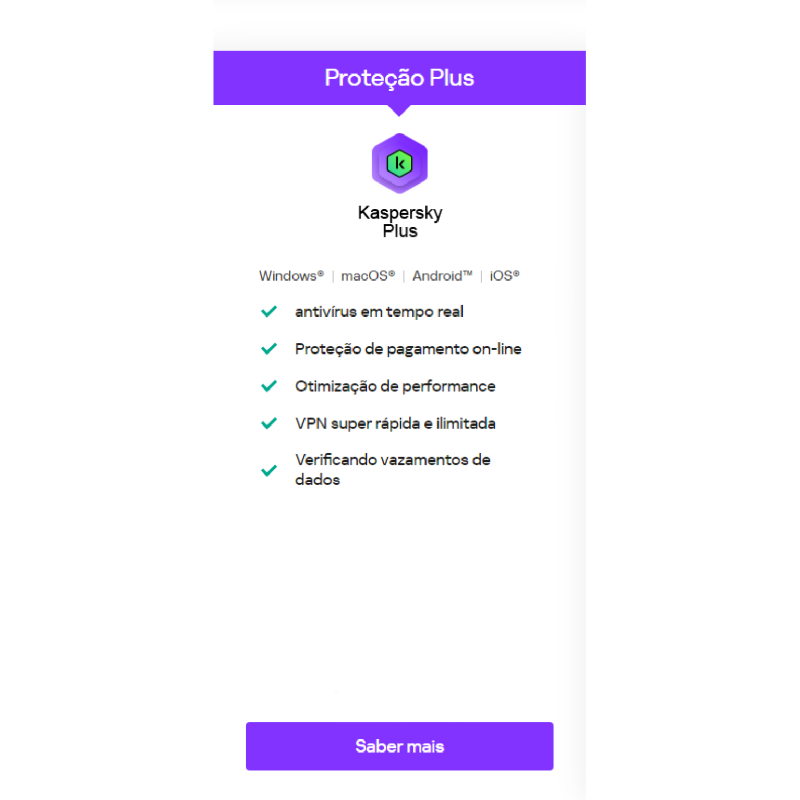Click the Kaspersky Plus product name
Viewport: 800px width, 800px height.
(x=400, y=221)
